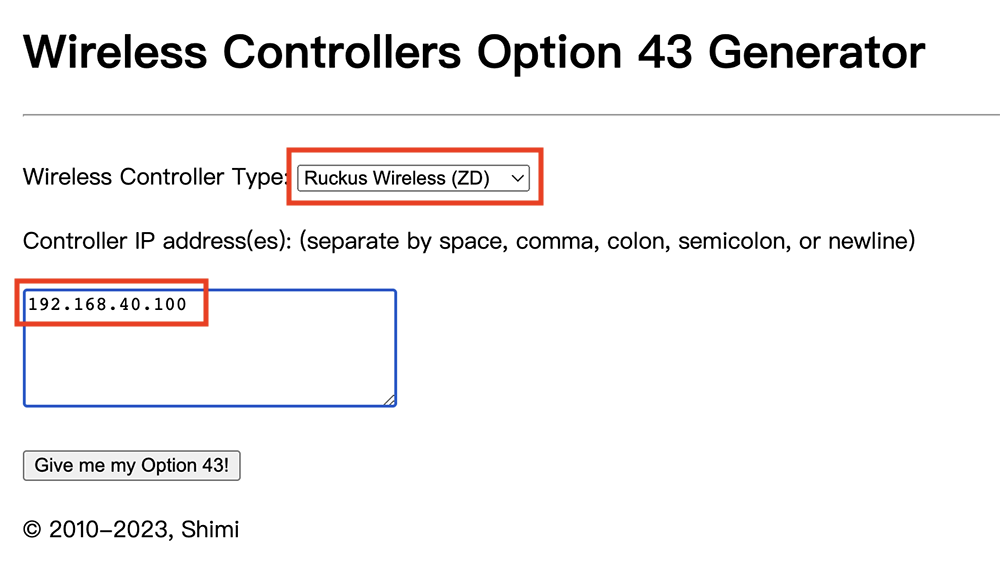1000x570 pixels.
Task: Click the copyright symbol in the footer
Action: (x=32, y=530)
